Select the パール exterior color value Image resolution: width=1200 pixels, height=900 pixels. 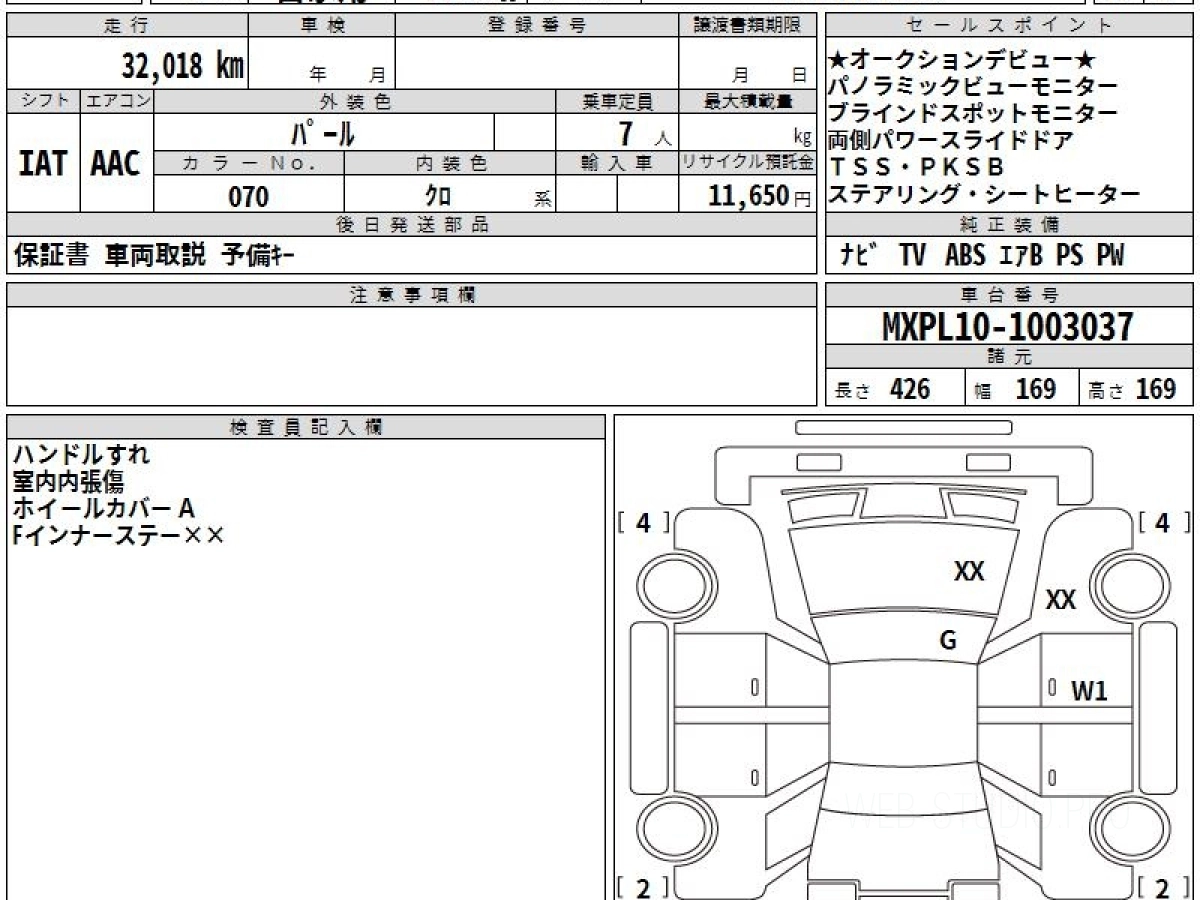coord(322,132)
